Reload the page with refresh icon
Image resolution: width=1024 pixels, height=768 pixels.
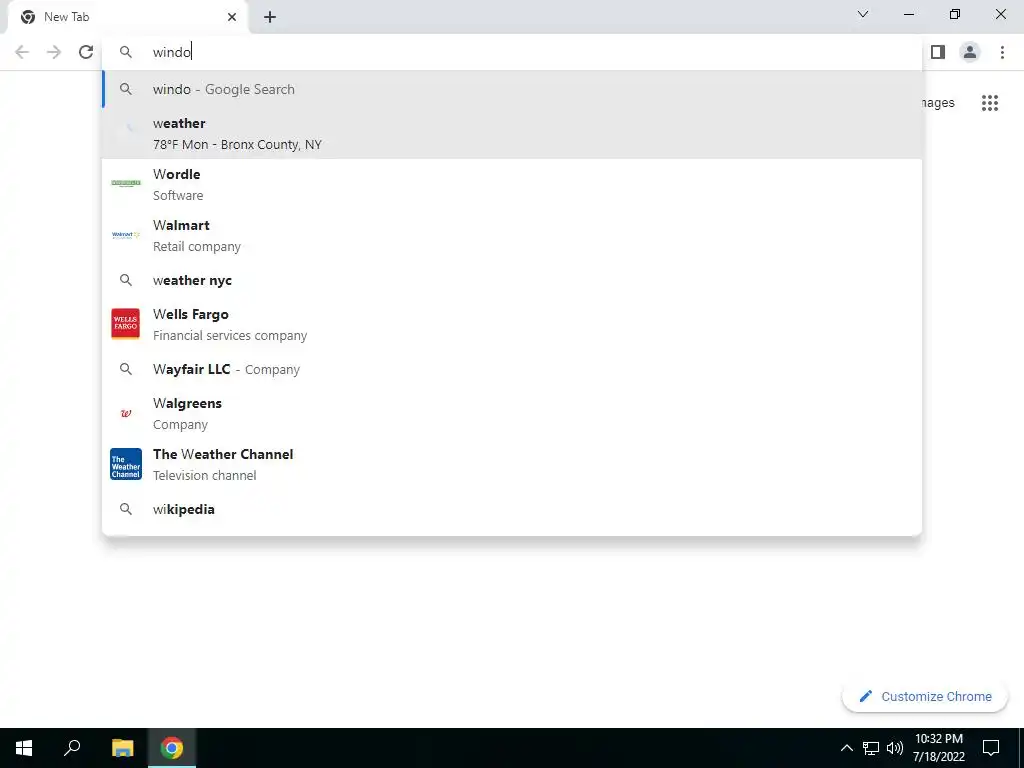point(86,52)
